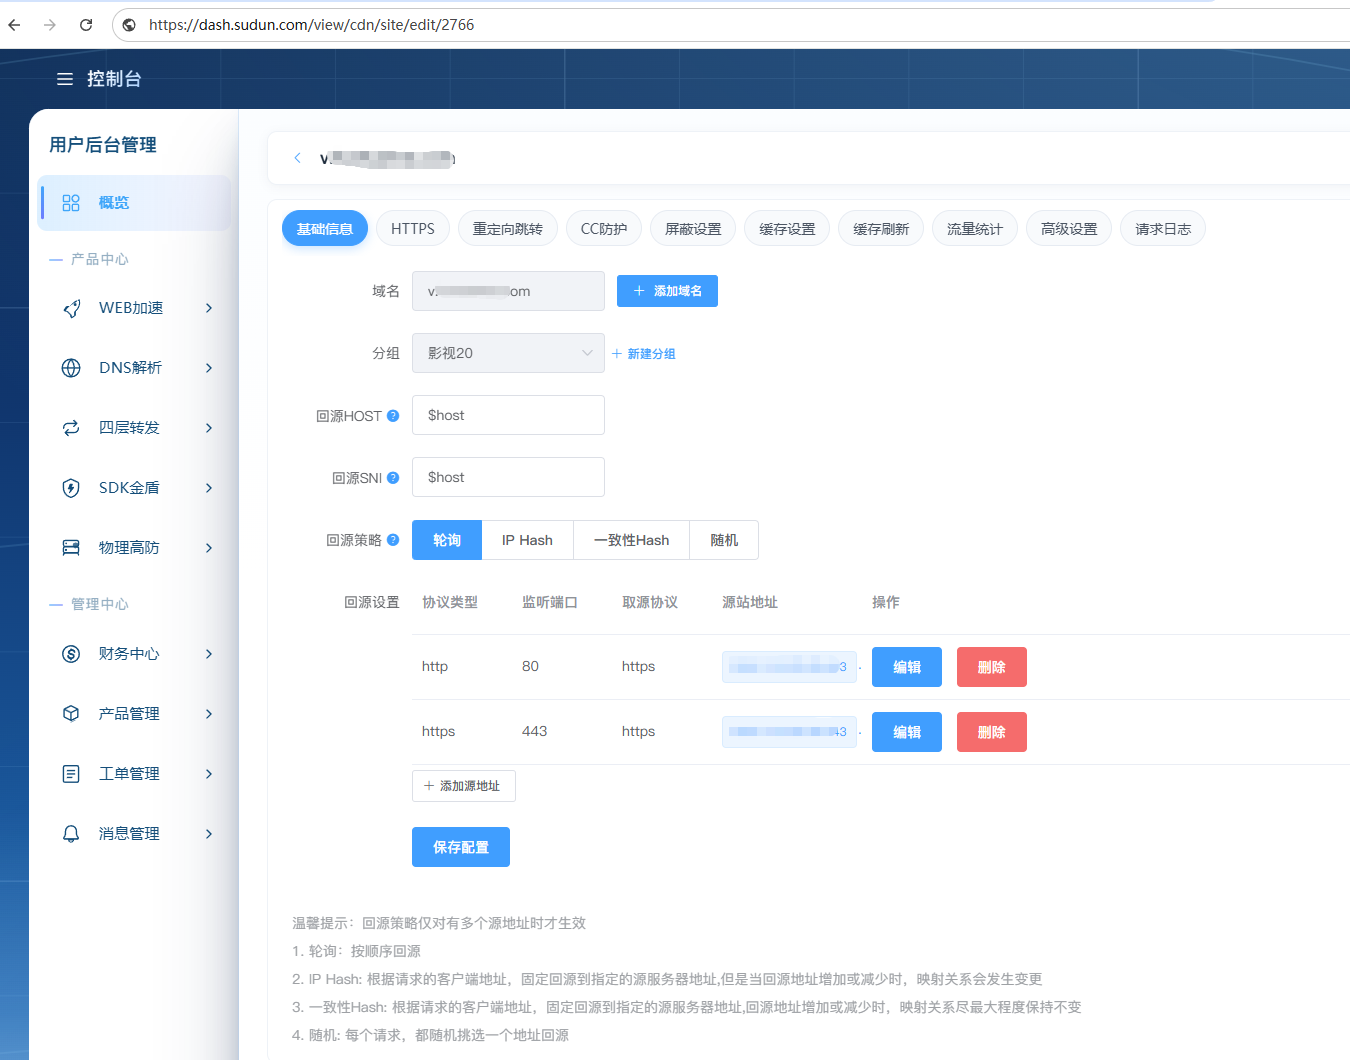Image resolution: width=1350 pixels, height=1060 pixels.
Task: Open the 分组 dropdown showing 影视20
Action: tap(508, 353)
